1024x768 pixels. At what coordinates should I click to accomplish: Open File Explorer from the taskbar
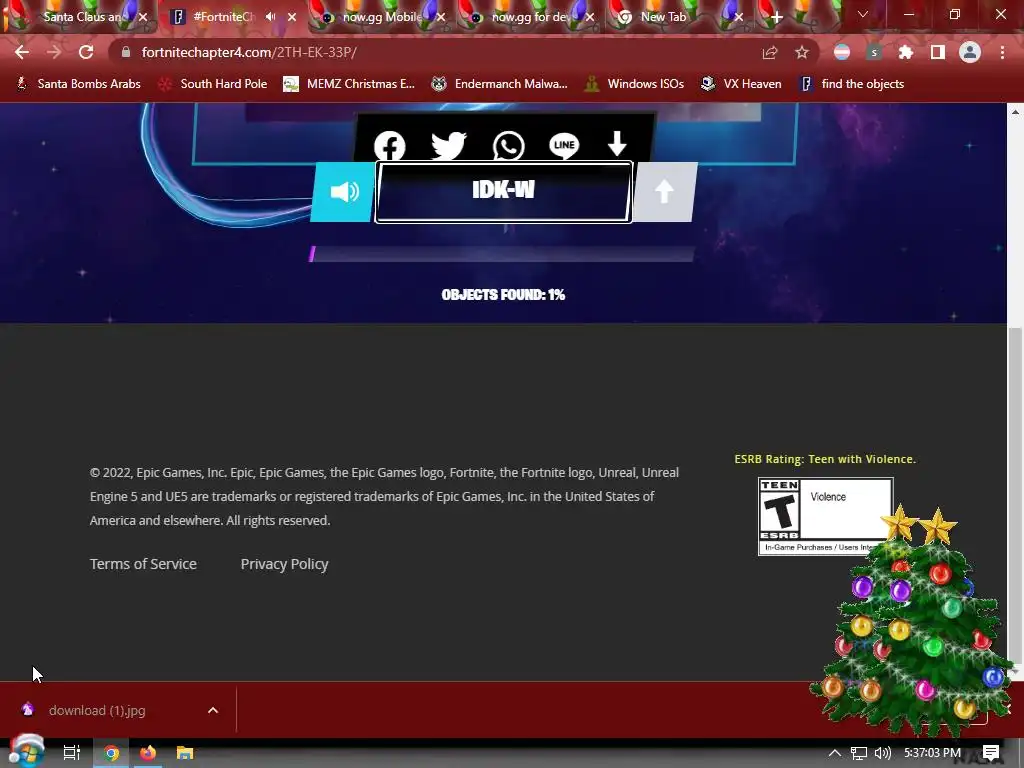coord(185,752)
